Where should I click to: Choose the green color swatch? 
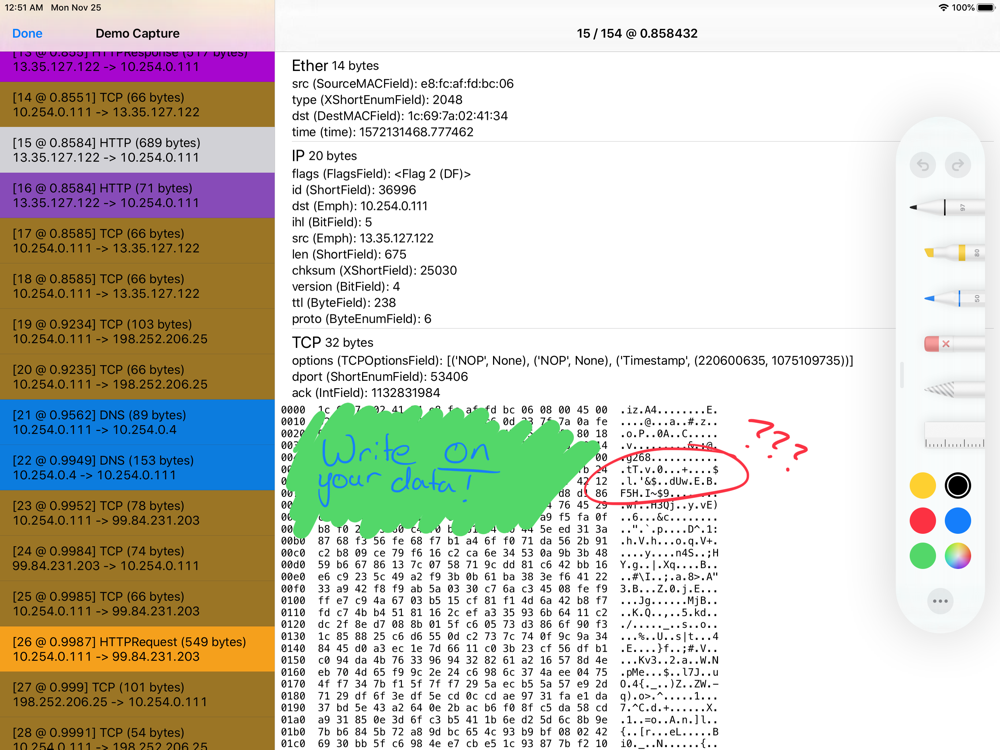pyautogui.click(x=922, y=555)
